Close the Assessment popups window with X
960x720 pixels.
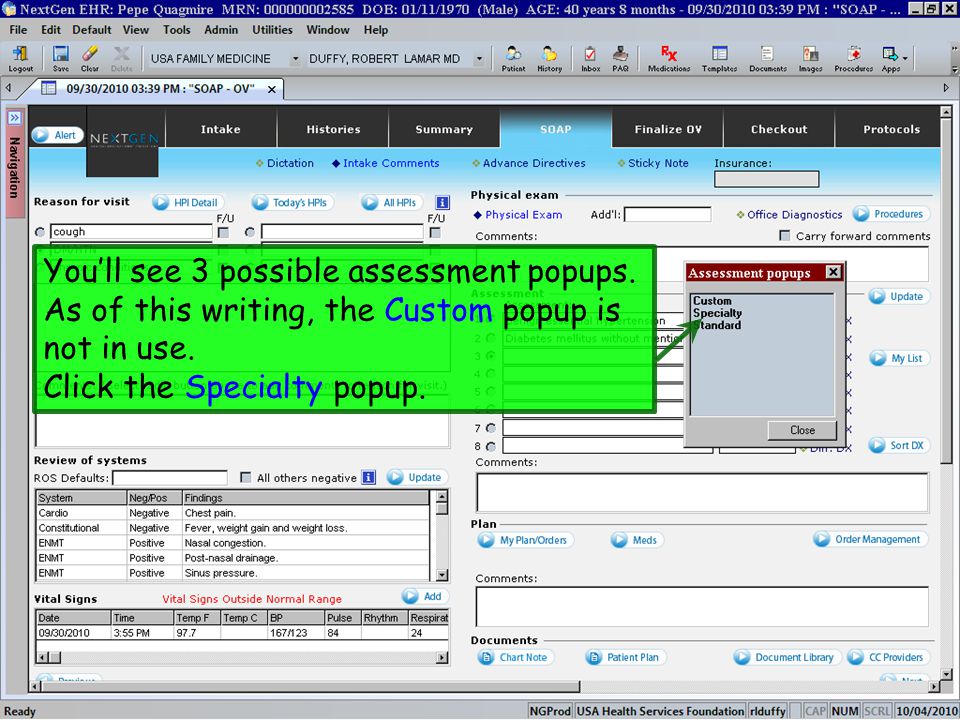click(833, 272)
